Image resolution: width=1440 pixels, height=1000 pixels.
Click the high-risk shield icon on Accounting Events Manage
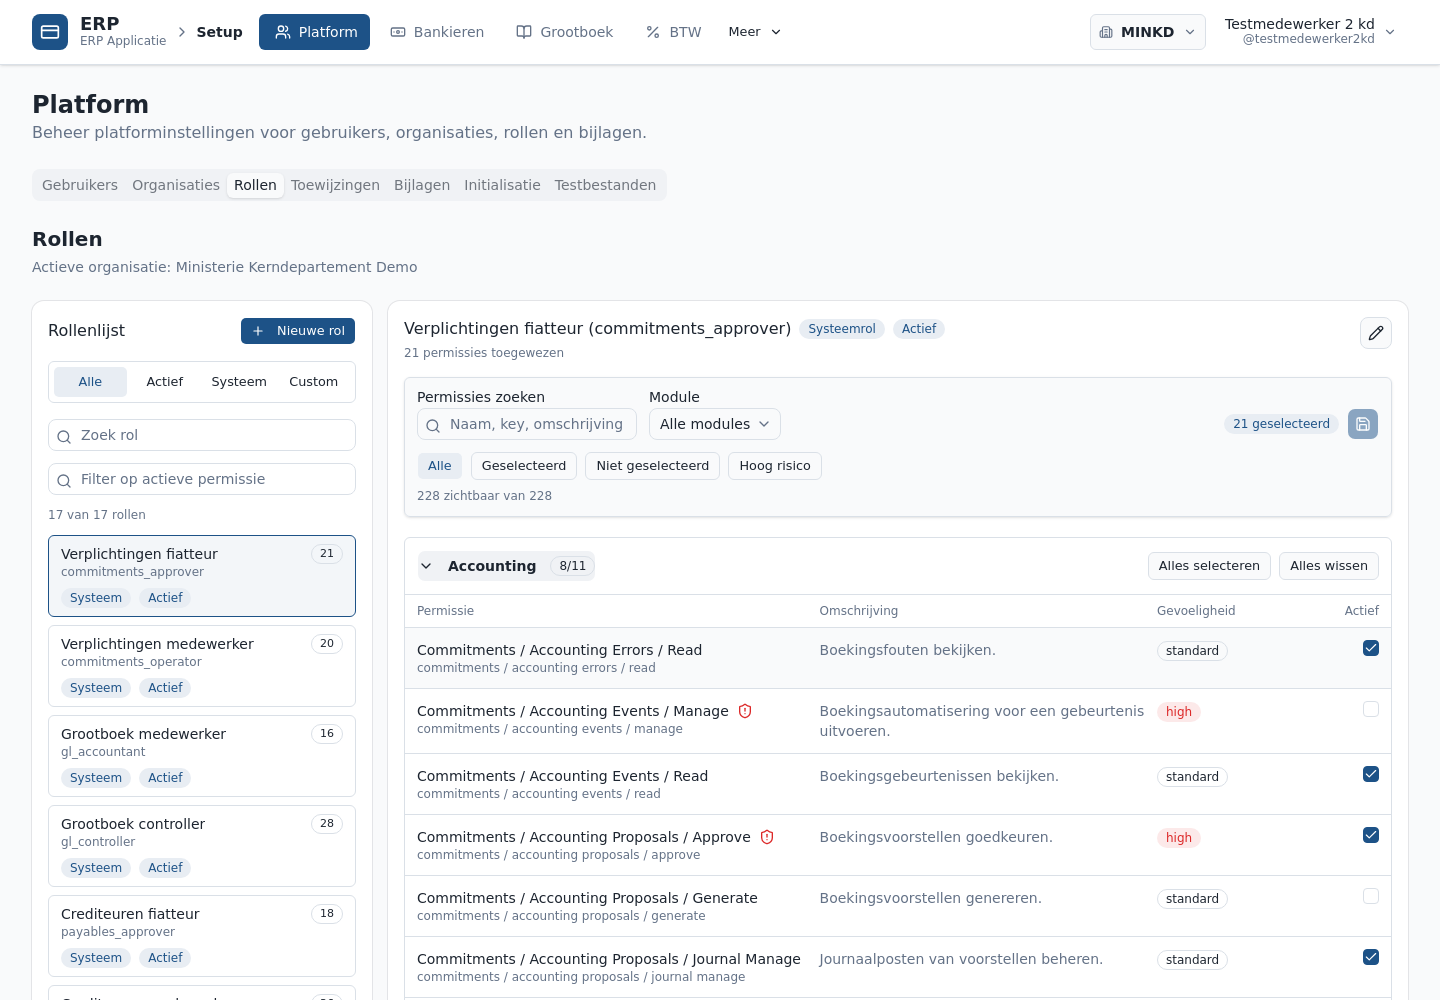click(745, 711)
